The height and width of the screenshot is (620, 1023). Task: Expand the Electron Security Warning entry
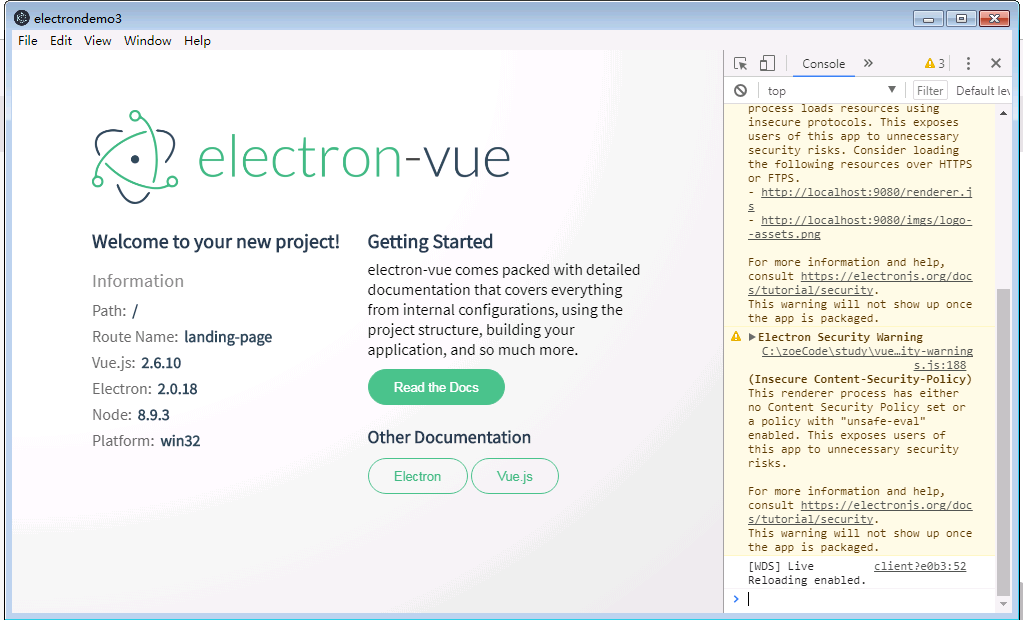click(752, 337)
